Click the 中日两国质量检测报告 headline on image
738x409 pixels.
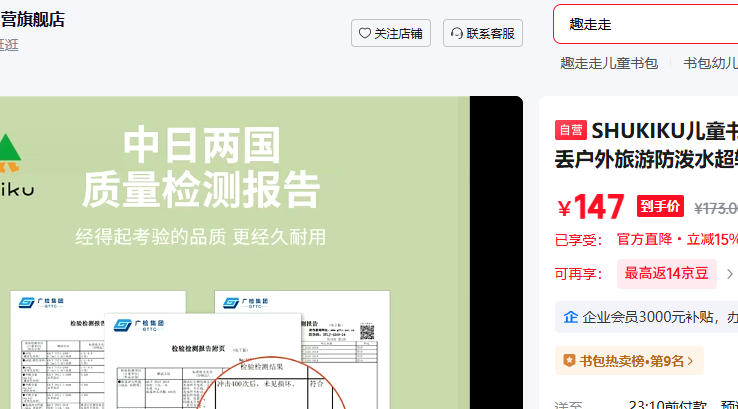point(201,168)
